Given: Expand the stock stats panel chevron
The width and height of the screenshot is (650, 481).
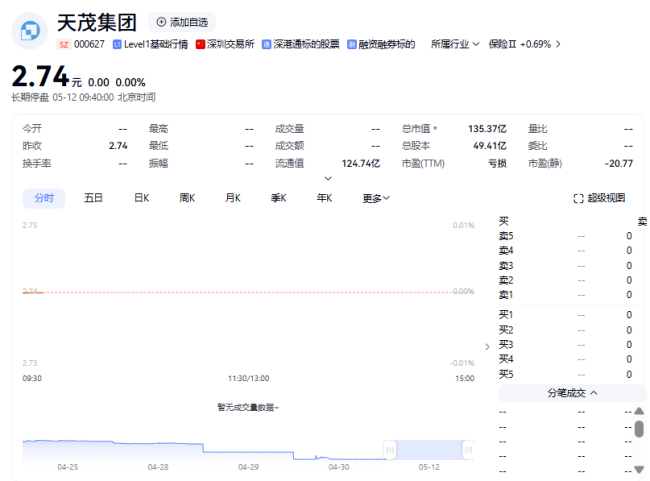Looking at the screenshot, I should tap(327, 178).
